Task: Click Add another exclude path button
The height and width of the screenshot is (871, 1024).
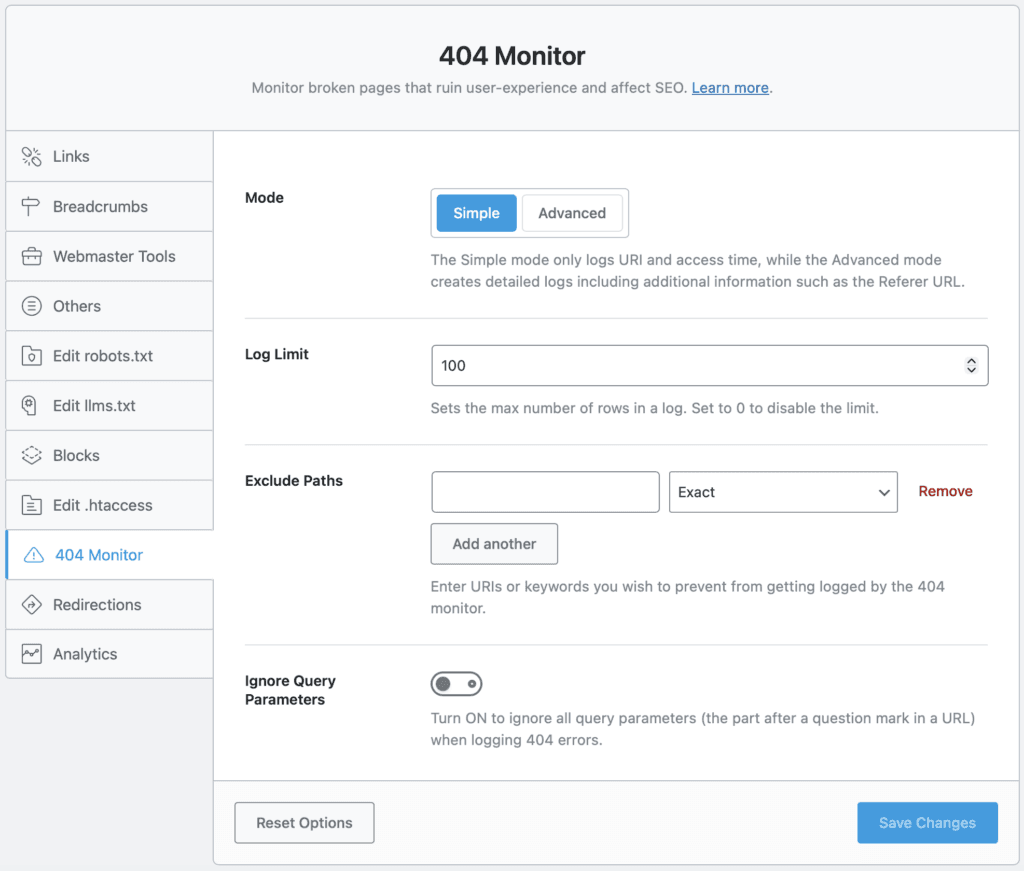Action: 494,544
